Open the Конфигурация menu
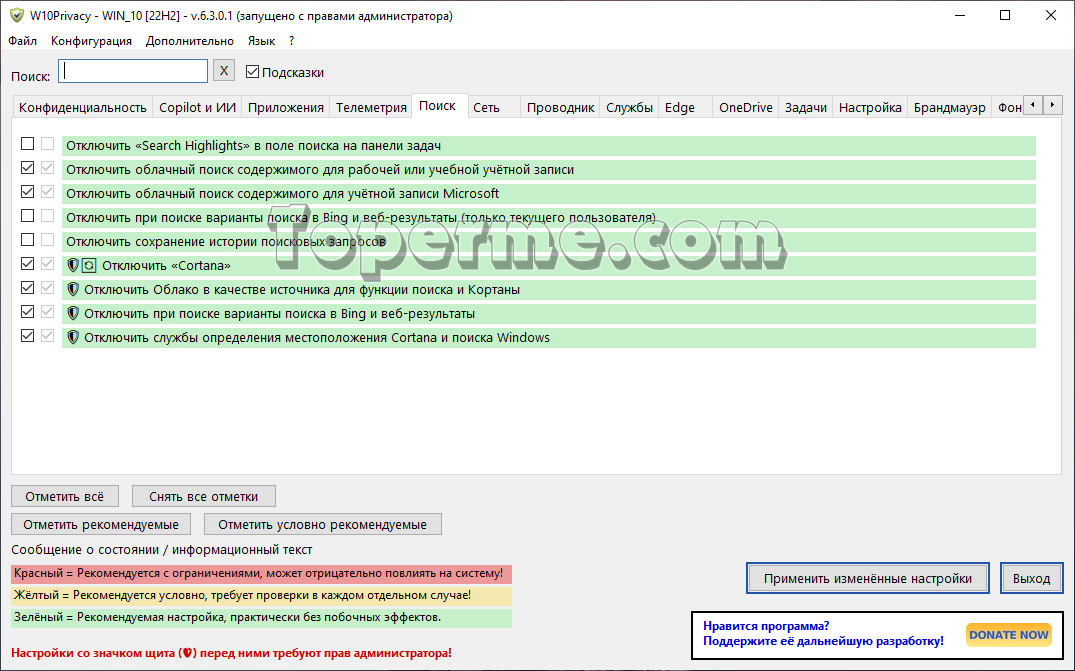 [x=91, y=40]
